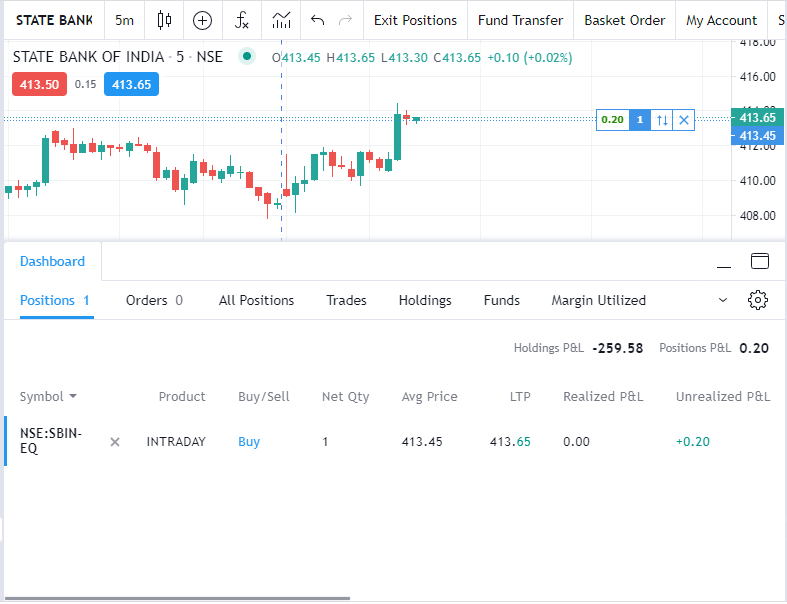This screenshot has width=787, height=604.
Task: Change the 5m chart interval
Action: [x=124, y=20]
